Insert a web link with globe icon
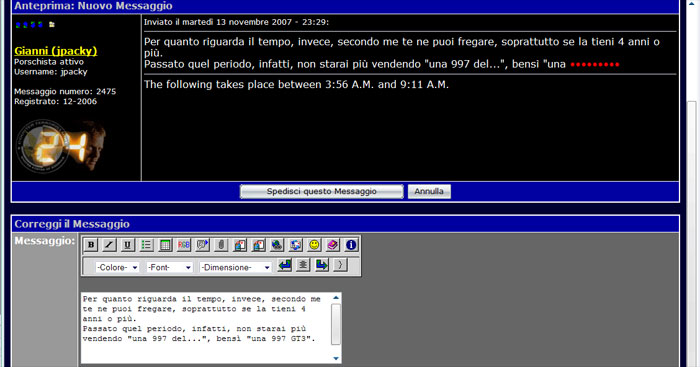Screen dimensions: 700x367 [x=277, y=245]
